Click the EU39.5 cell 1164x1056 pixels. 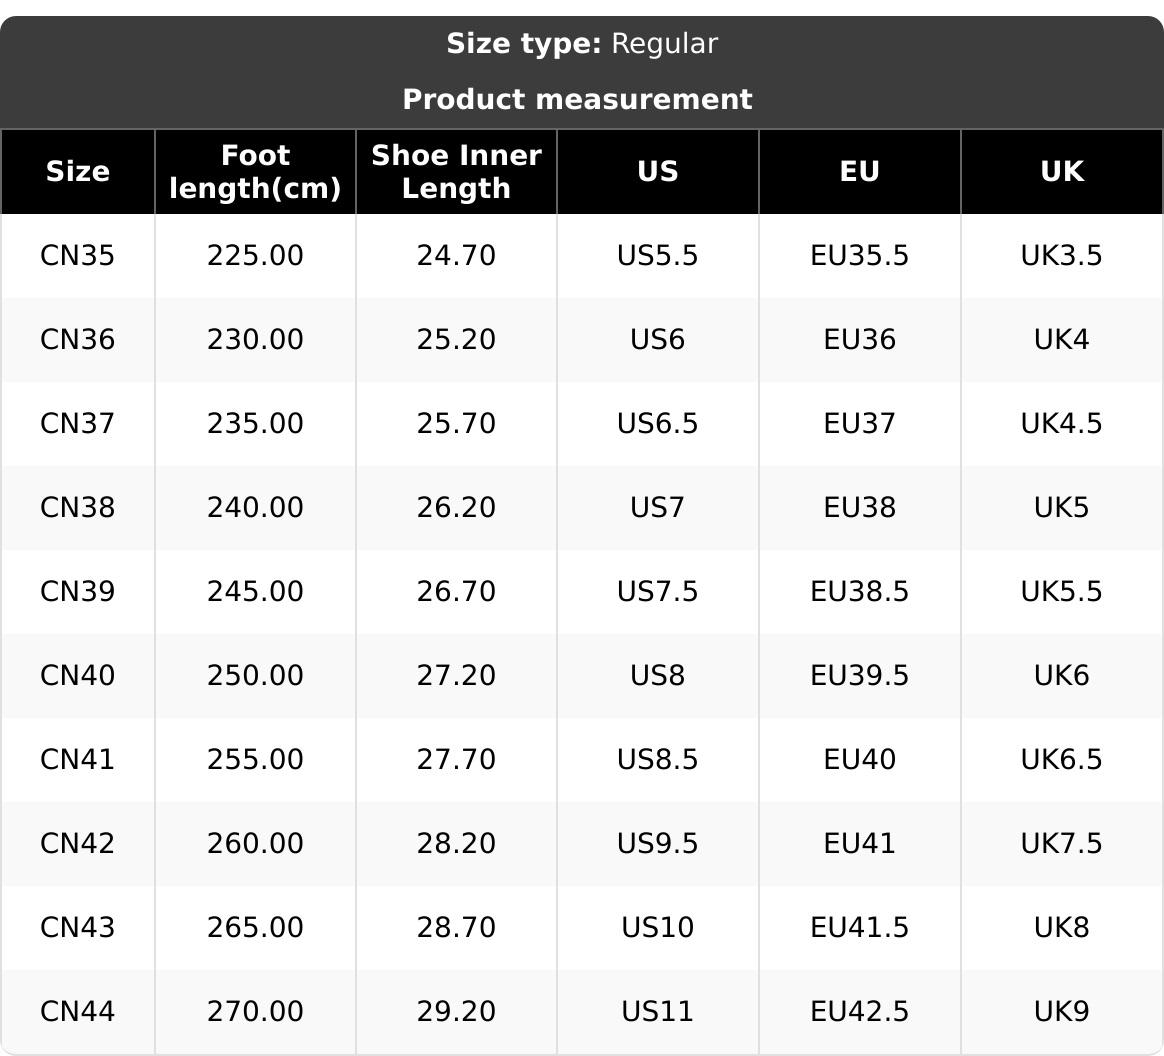pos(859,676)
